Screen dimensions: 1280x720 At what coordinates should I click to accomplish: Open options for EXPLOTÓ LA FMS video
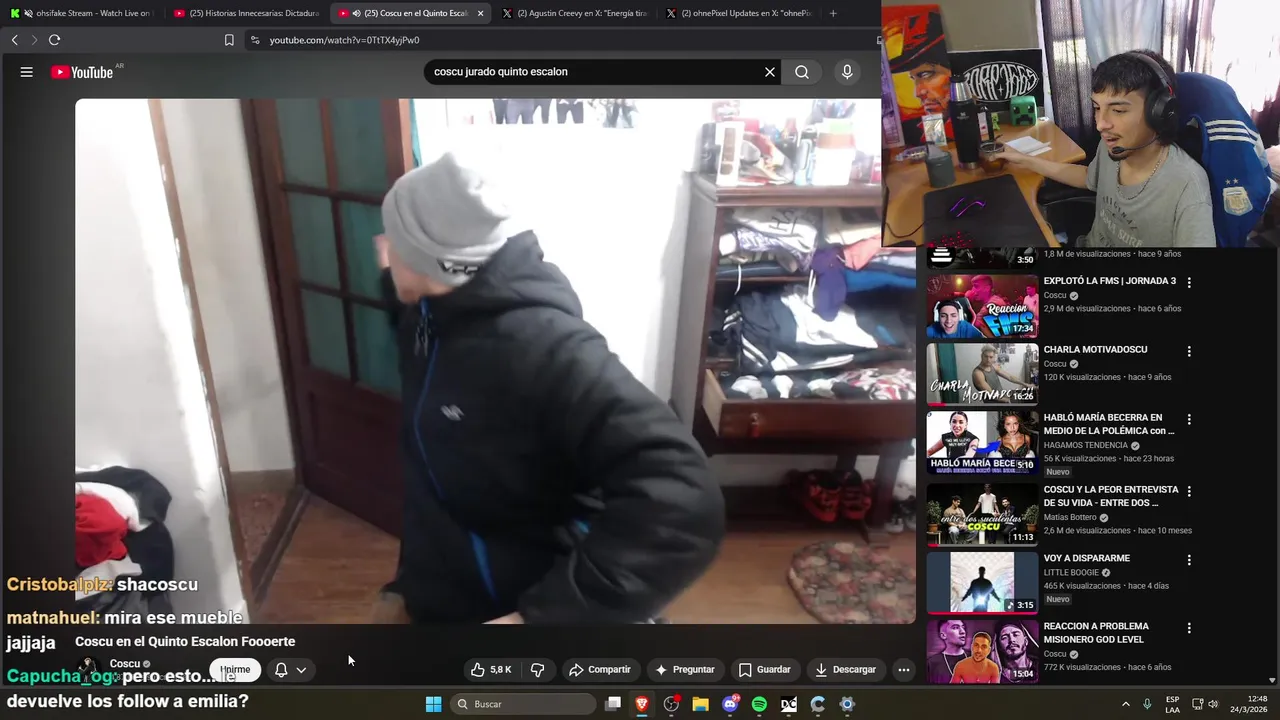point(1189,283)
